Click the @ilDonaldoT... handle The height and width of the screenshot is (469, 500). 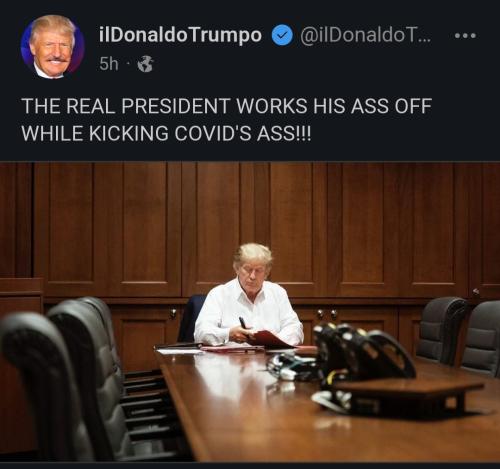coord(365,35)
